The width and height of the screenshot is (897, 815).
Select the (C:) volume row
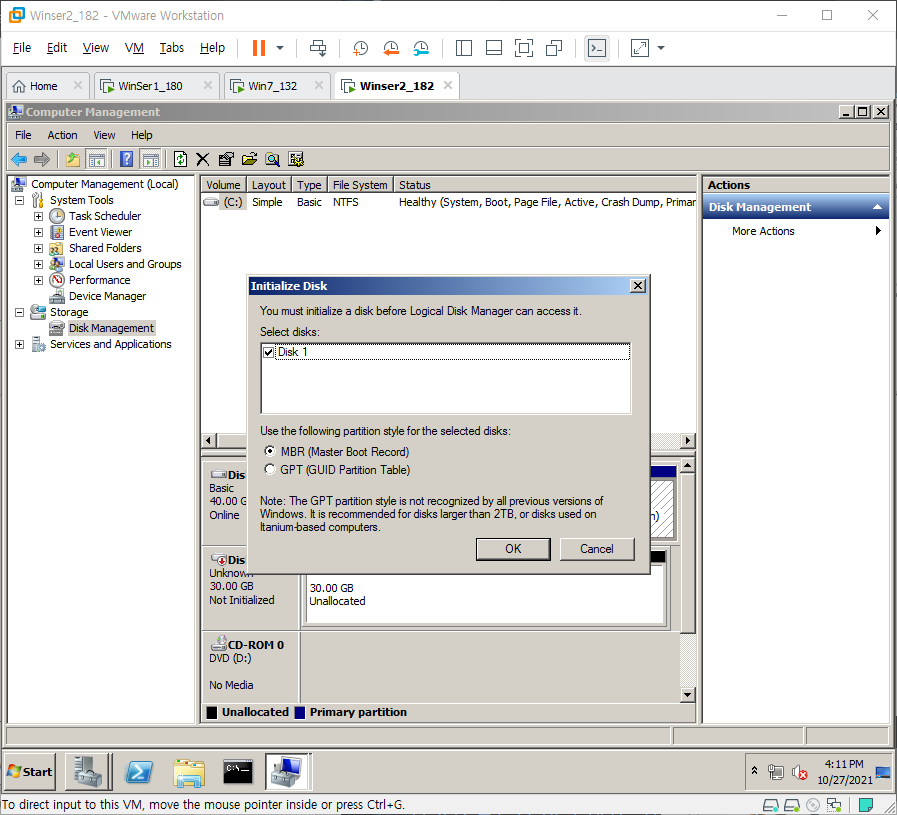[448, 202]
